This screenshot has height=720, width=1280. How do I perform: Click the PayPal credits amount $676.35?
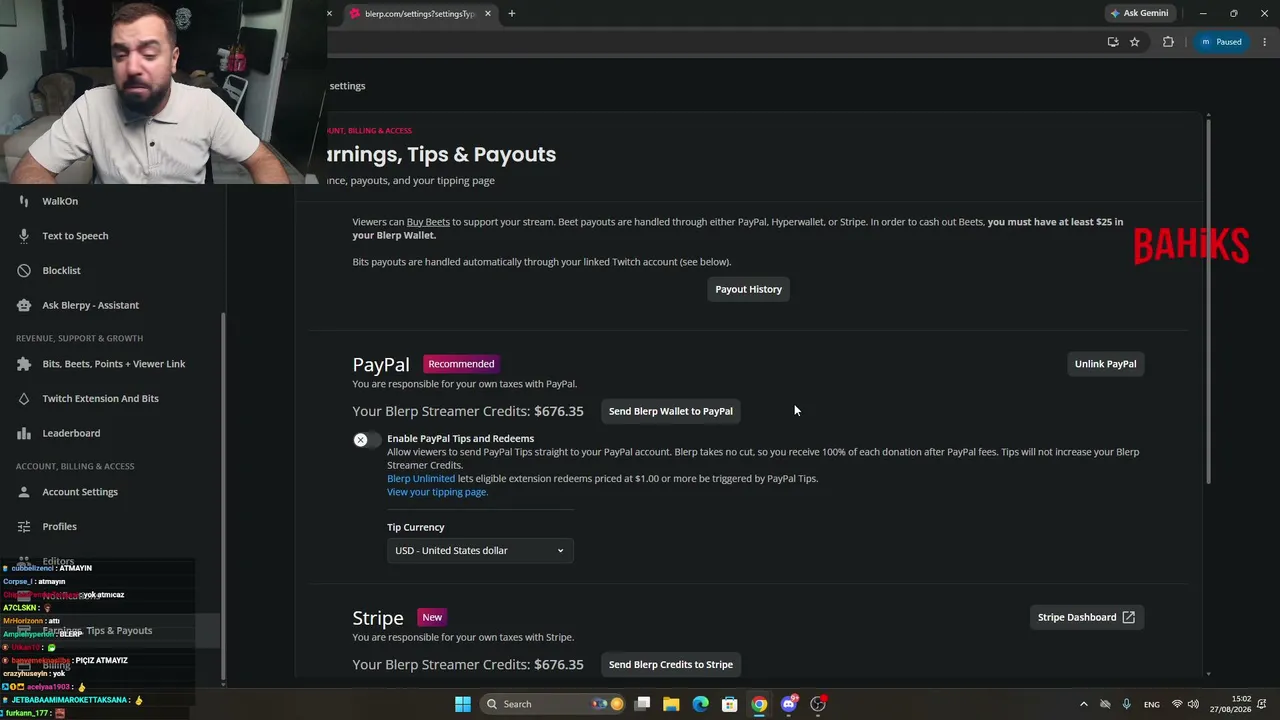[559, 411]
